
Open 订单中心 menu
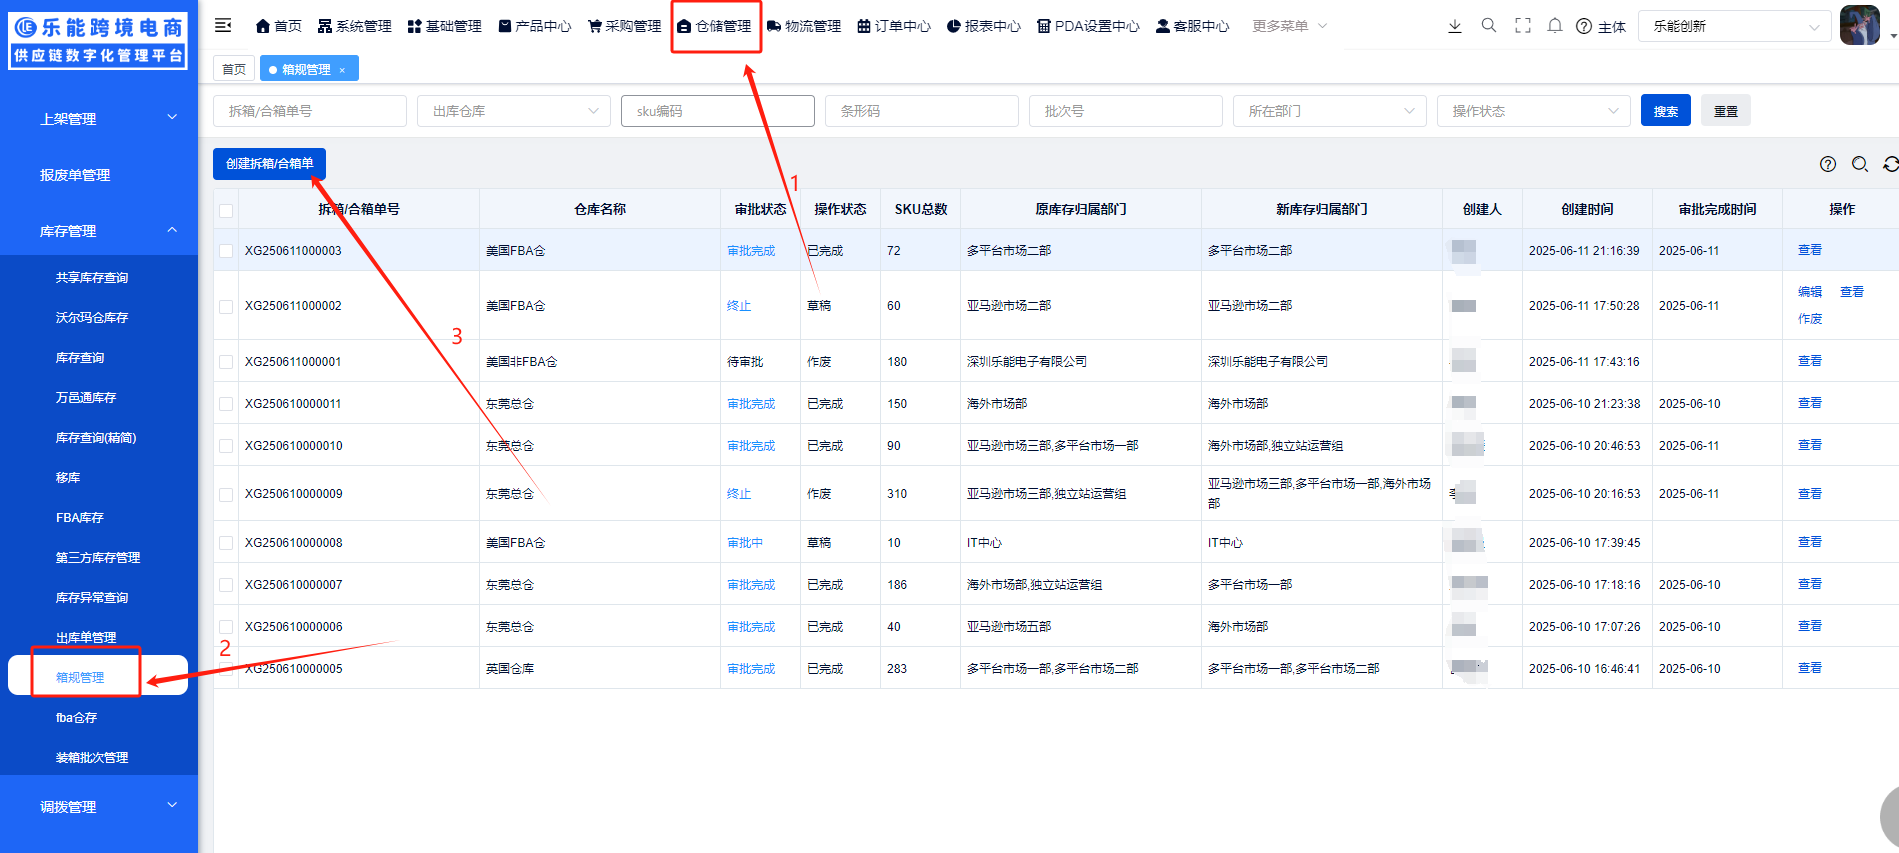[x=894, y=26]
